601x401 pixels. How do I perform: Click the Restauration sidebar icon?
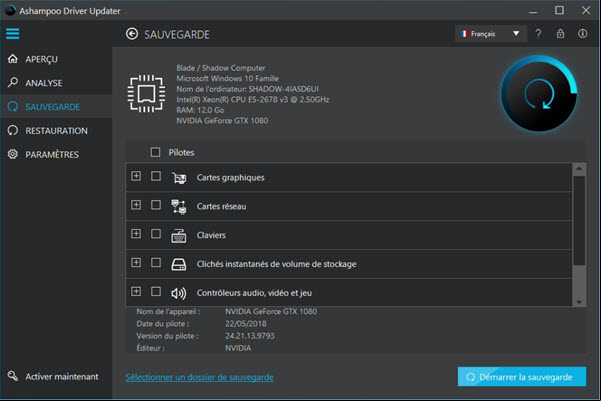coord(13,130)
